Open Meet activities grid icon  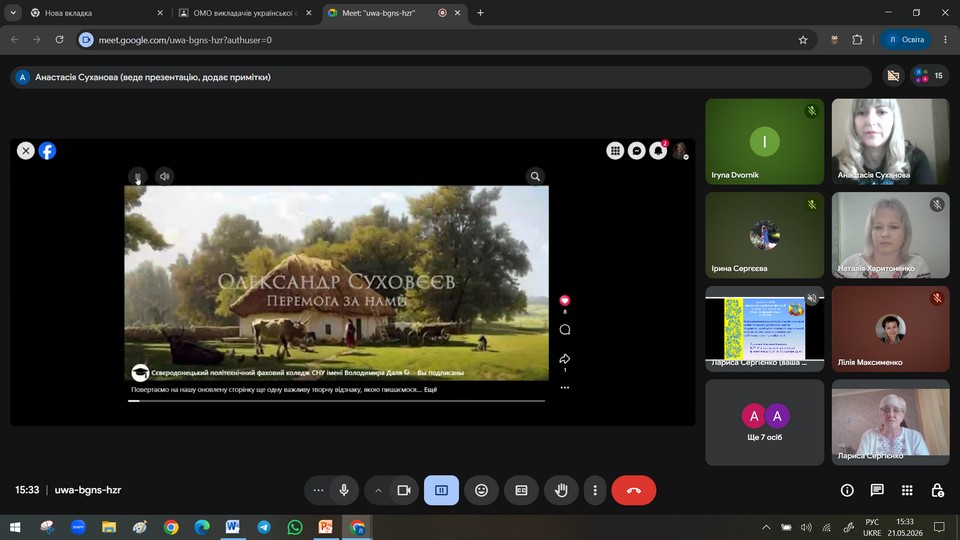[x=907, y=490]
